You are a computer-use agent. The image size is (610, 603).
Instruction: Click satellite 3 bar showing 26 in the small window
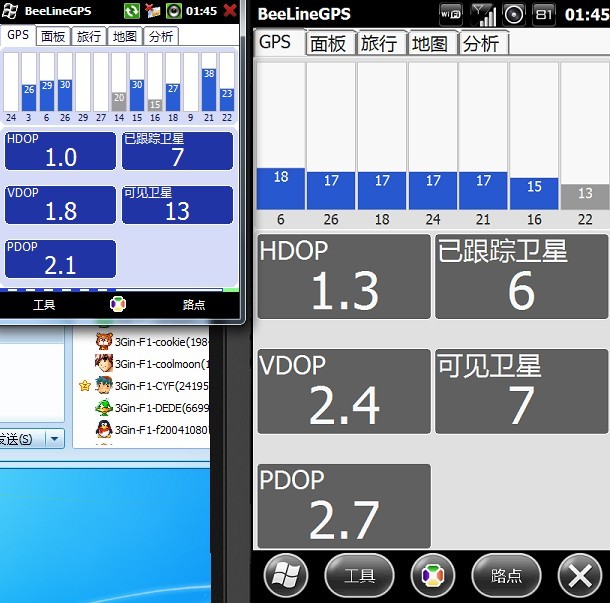point(29,98)
